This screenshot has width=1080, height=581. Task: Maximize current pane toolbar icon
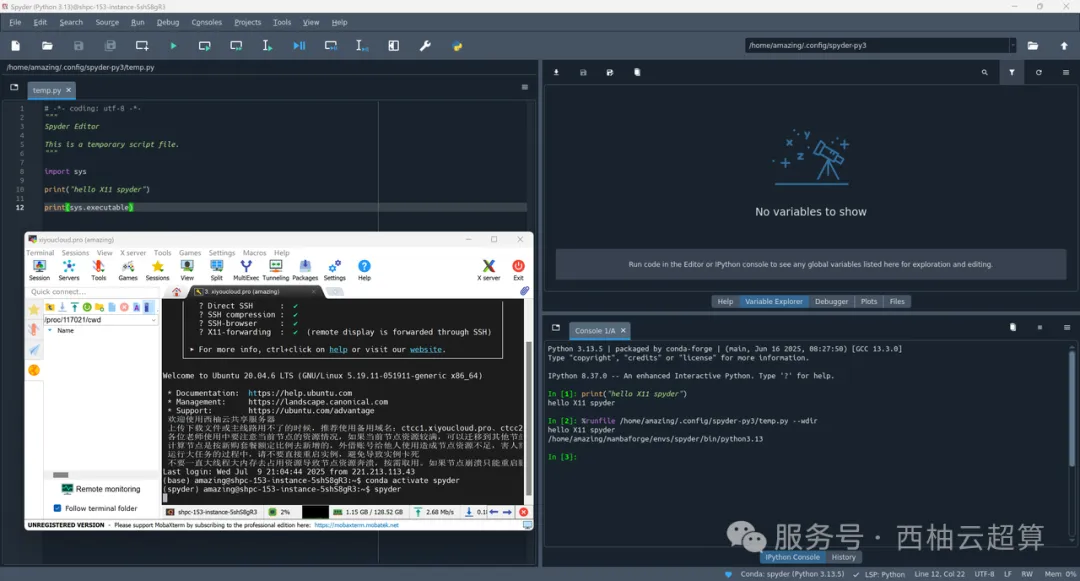(x=393, y=45)
